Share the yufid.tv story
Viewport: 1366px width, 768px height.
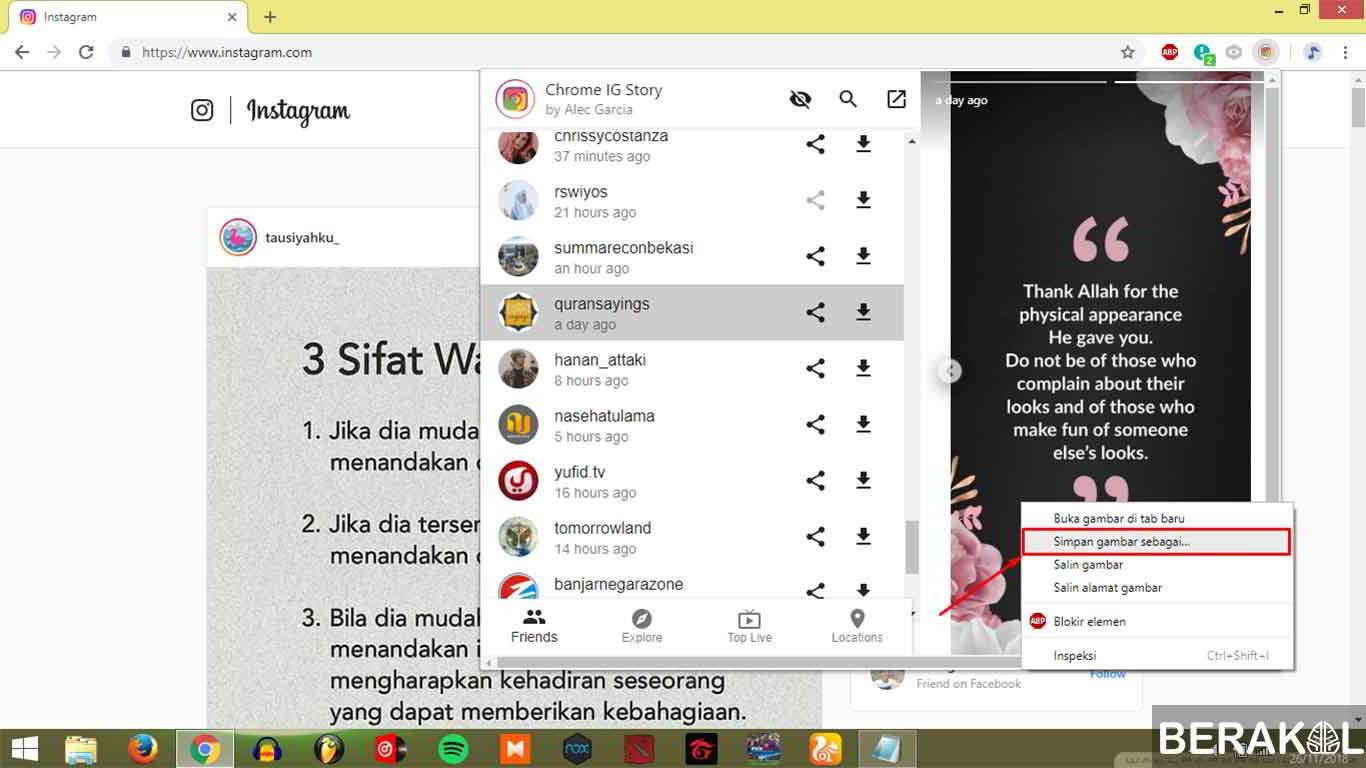tap(815, 481)
